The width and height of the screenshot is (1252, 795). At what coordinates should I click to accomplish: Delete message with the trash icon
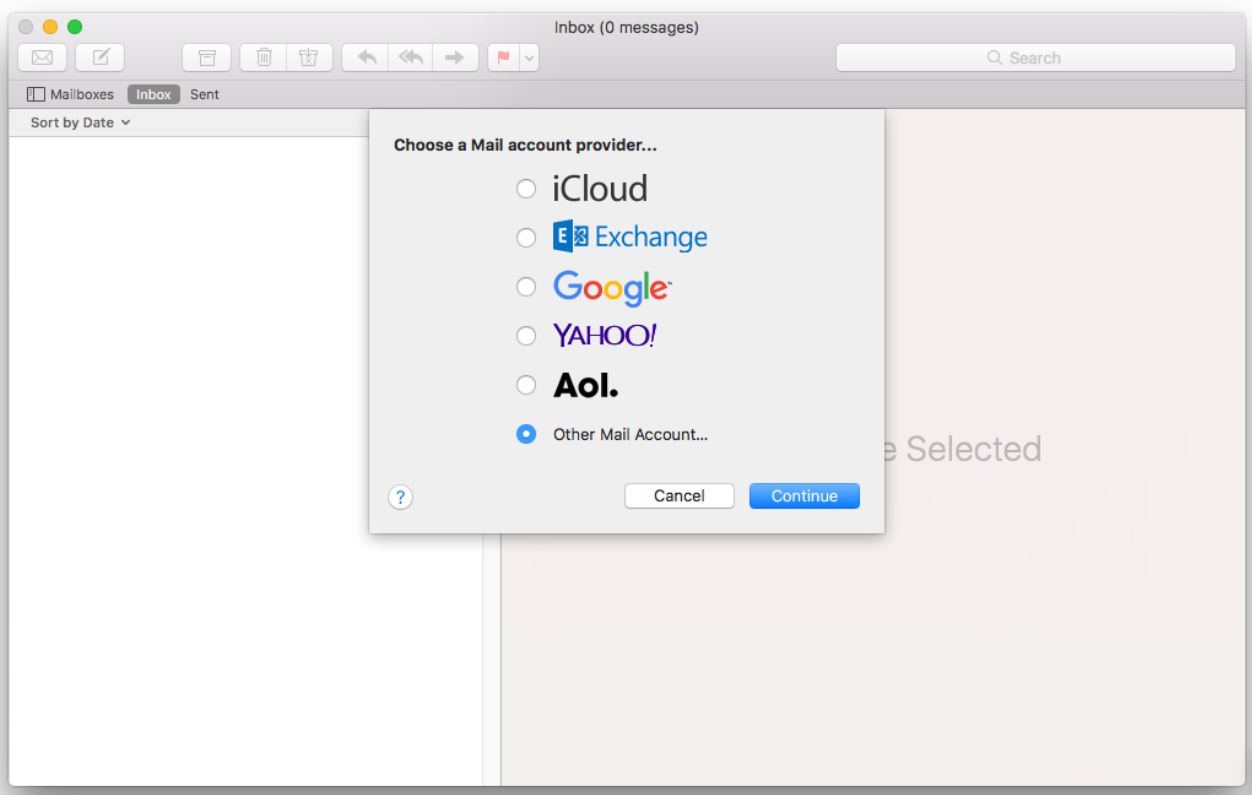point(264,57)
